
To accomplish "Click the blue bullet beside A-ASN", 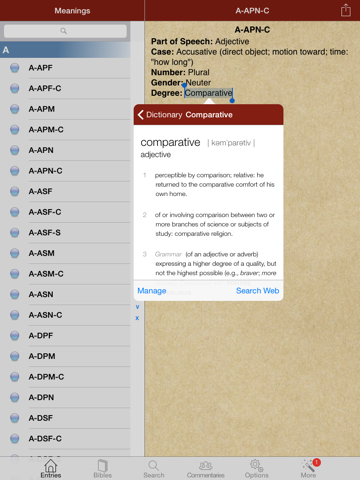I will click(x=15, y=294).
